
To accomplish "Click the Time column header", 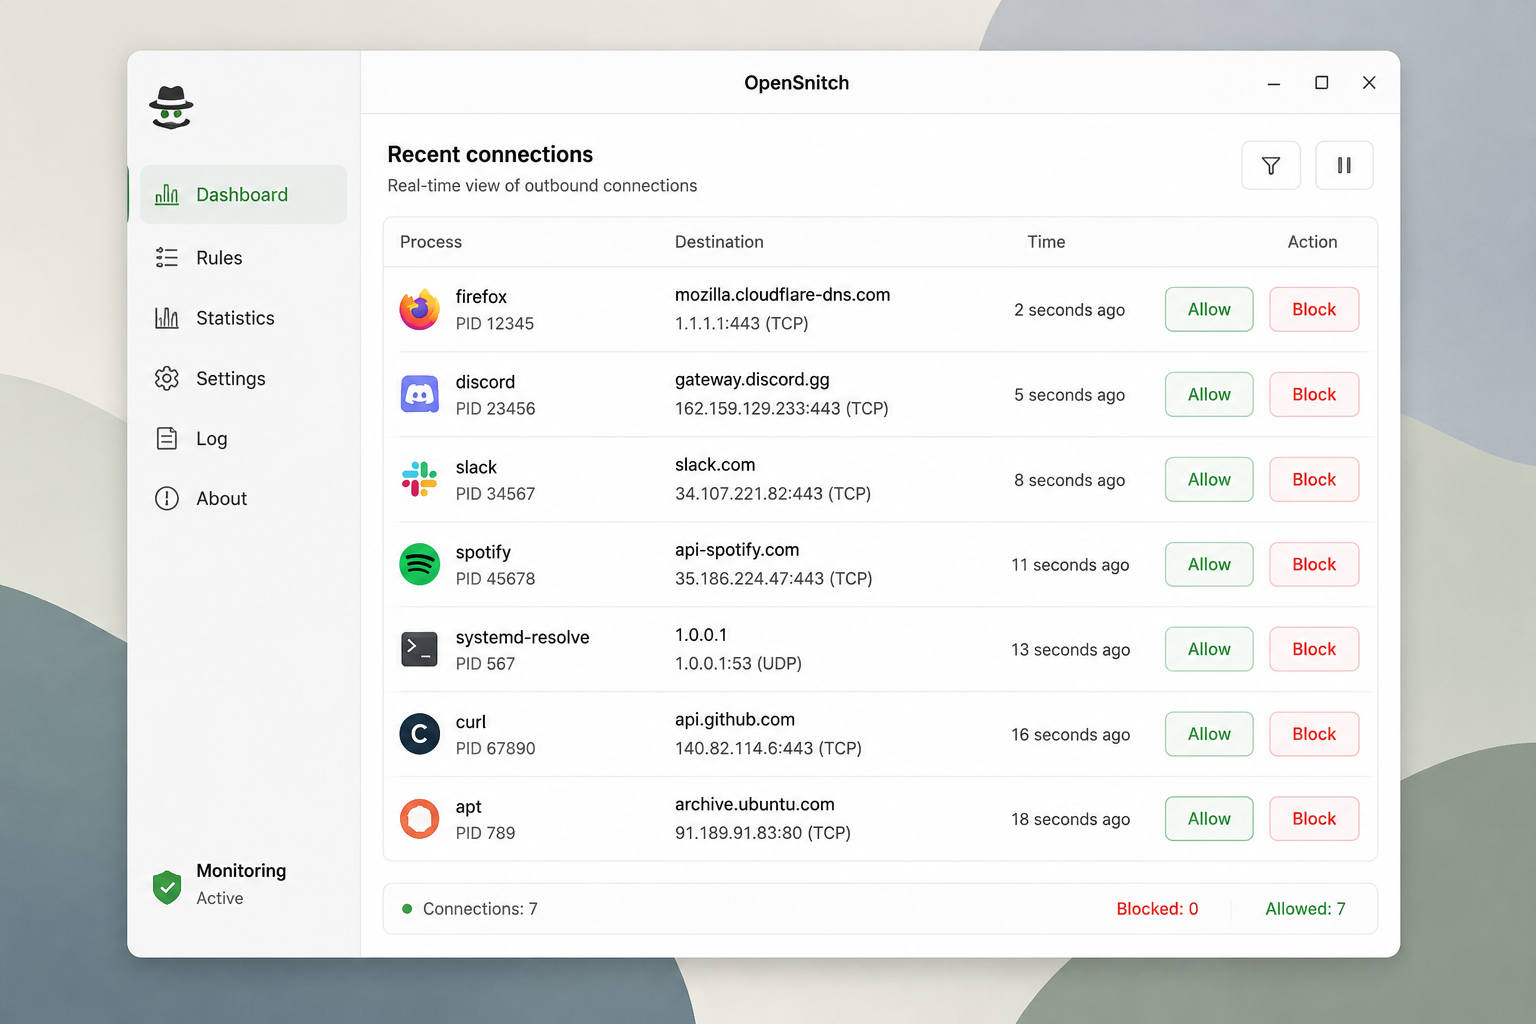I will click(1046, 242).
